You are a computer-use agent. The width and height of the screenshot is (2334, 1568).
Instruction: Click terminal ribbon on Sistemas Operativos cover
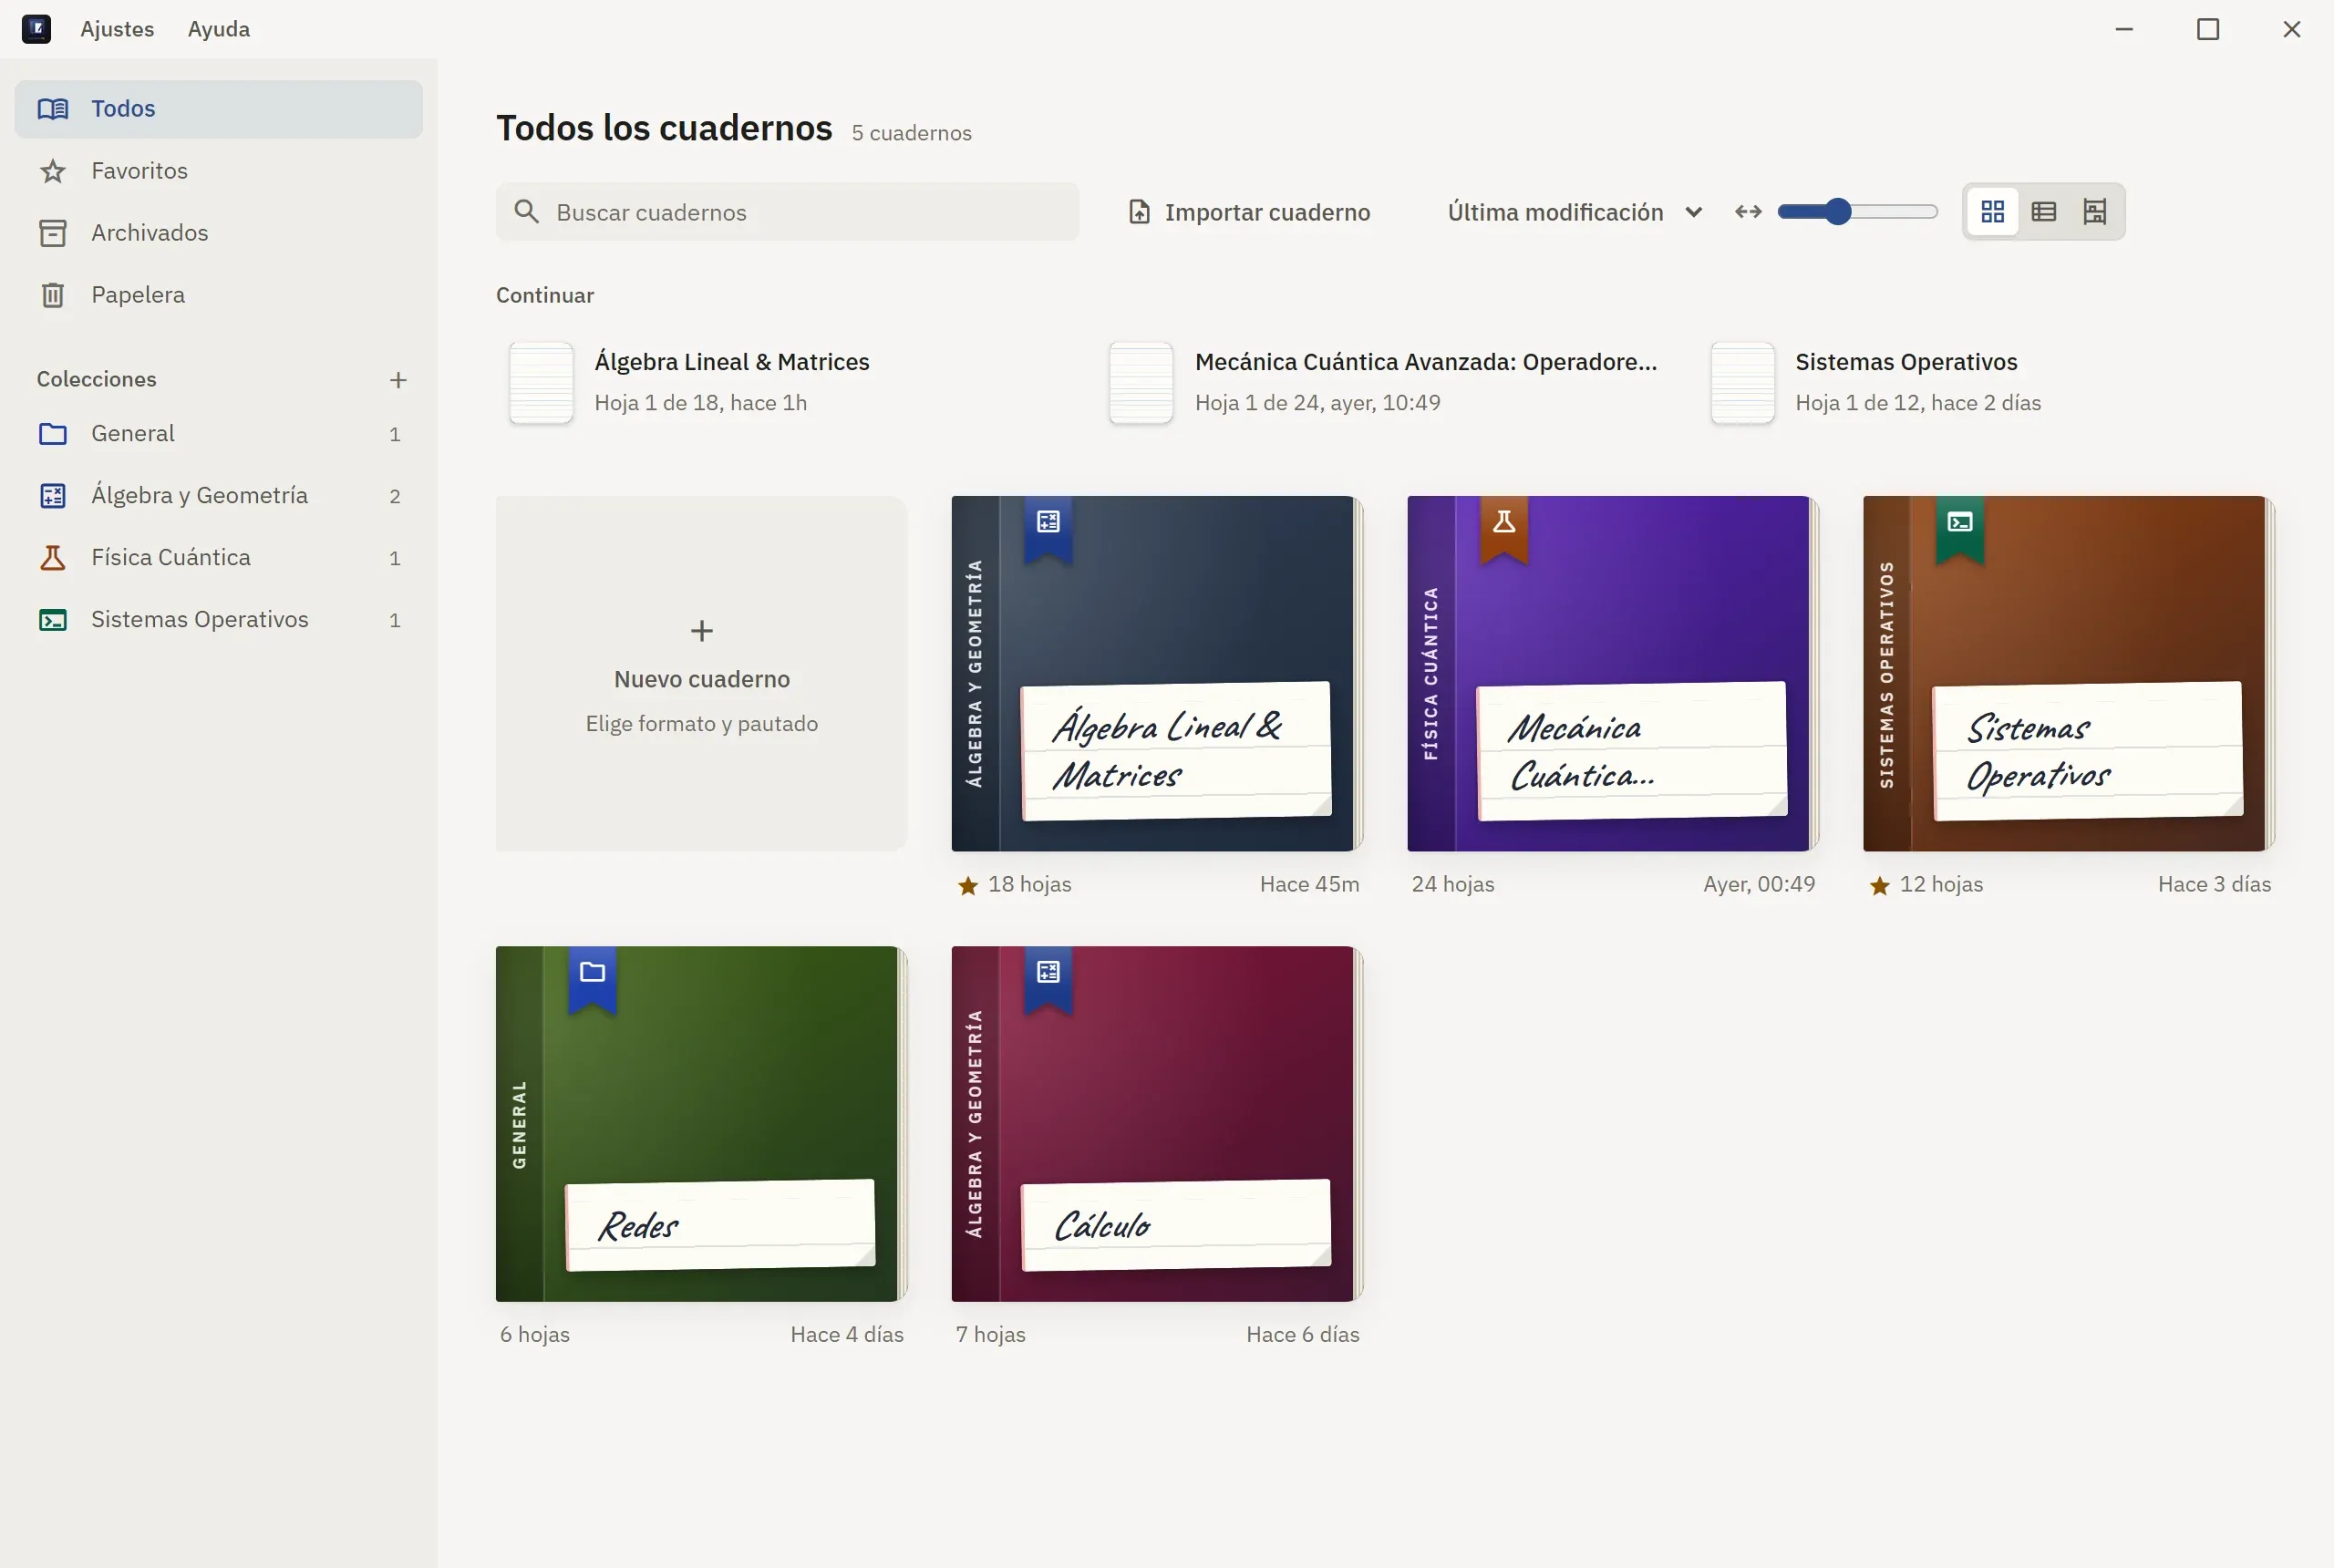1960,528
